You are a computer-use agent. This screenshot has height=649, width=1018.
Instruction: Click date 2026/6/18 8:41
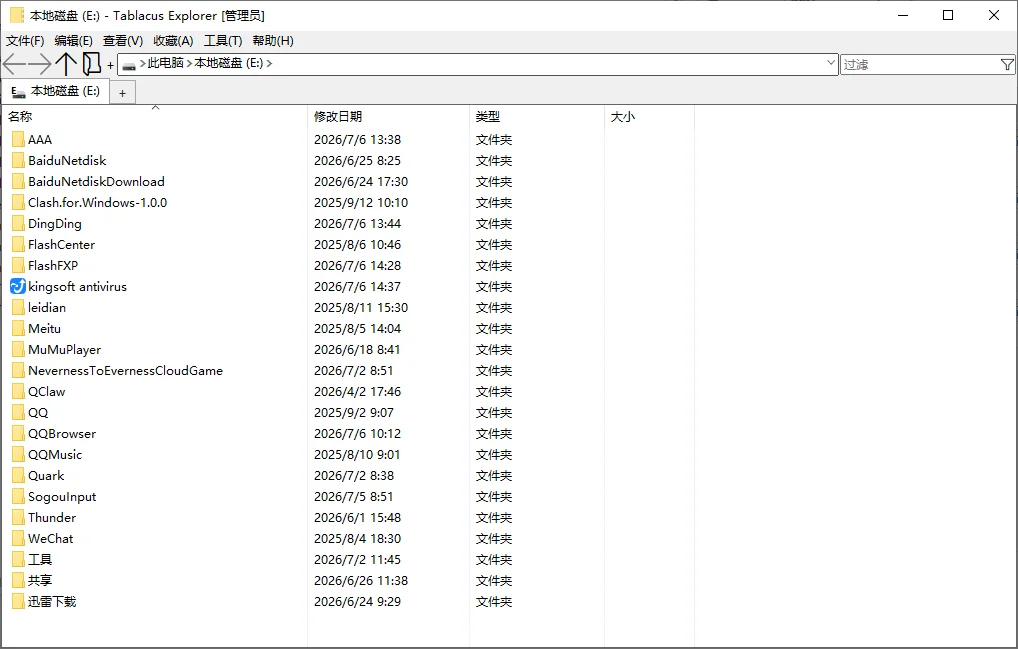click(x=357, y=349)
